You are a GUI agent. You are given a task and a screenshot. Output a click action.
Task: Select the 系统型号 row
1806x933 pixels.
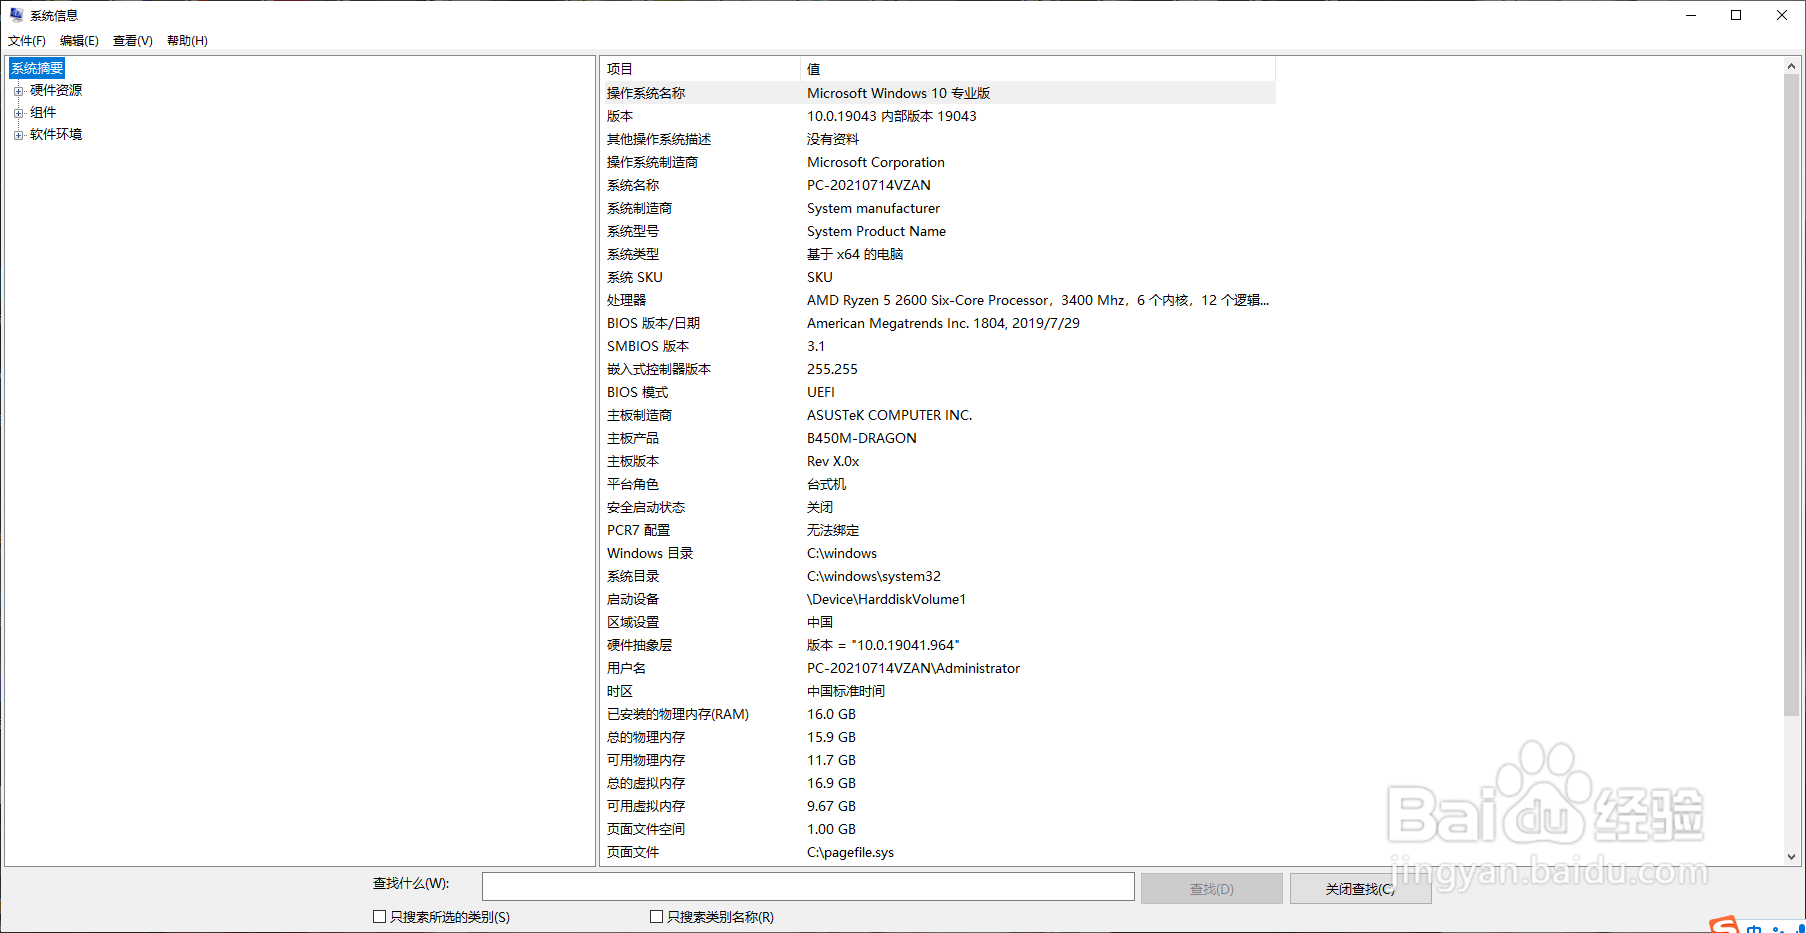click(938, 231)
